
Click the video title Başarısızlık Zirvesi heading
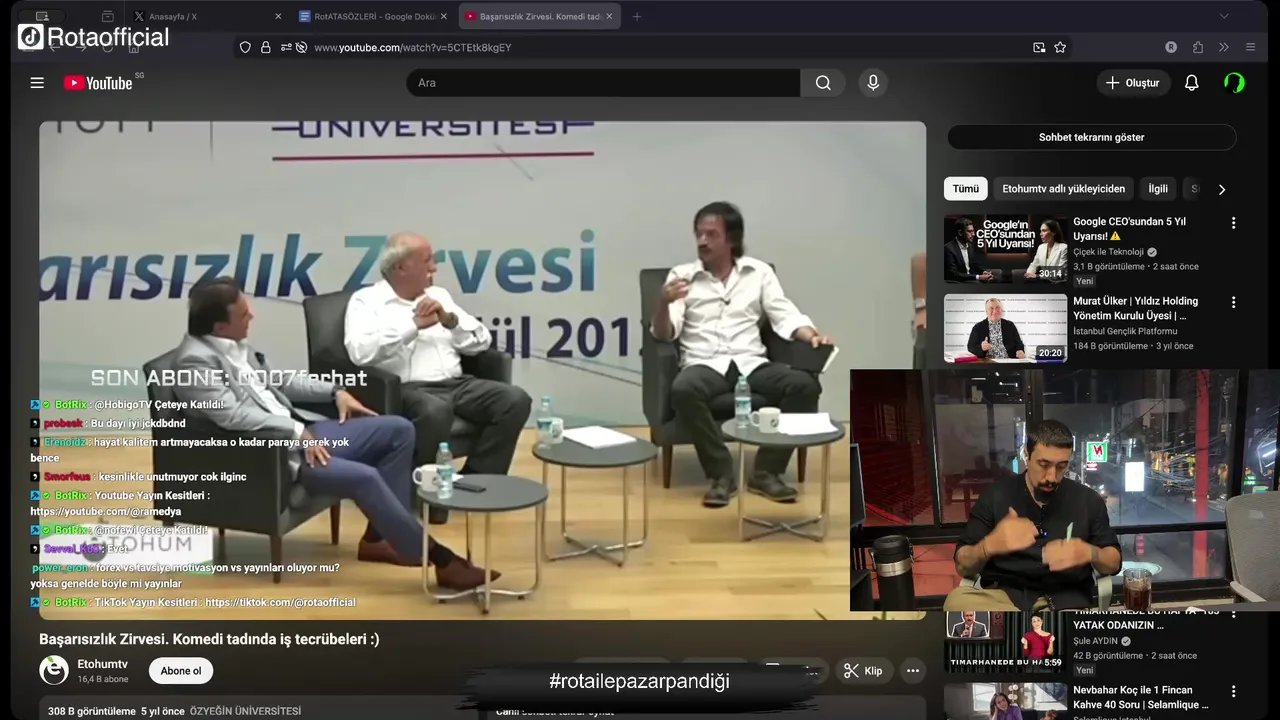tap(209, 639)
